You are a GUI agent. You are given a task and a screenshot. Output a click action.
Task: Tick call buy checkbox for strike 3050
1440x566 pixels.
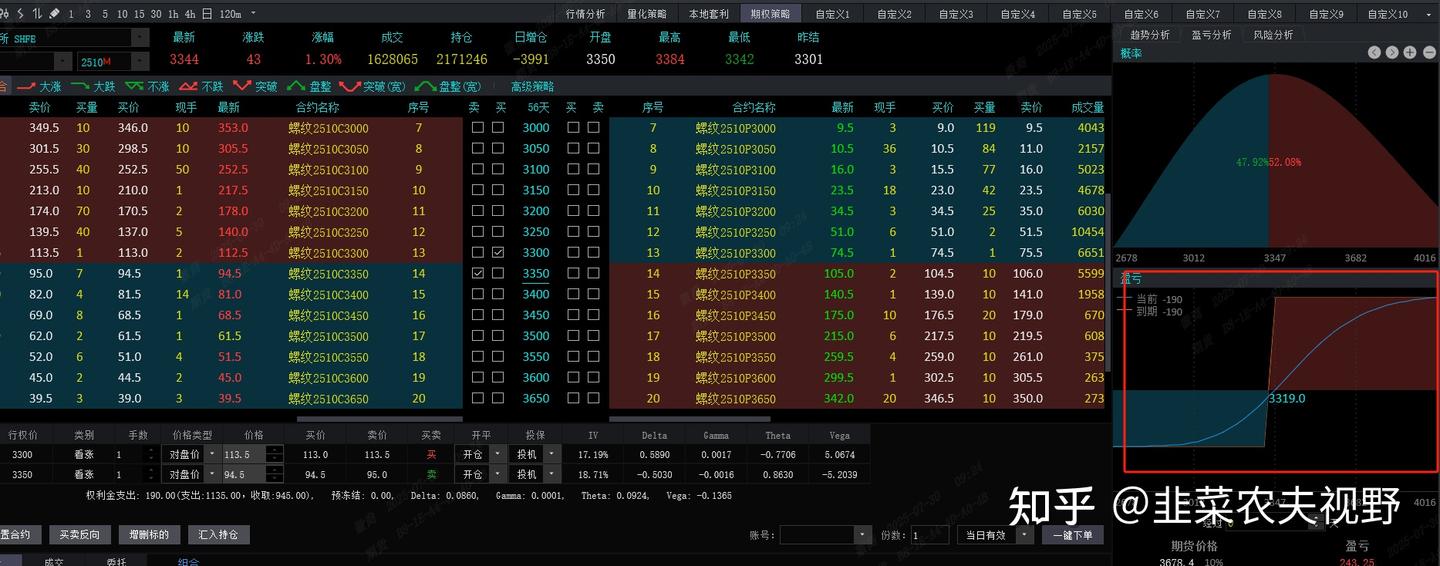500,149
